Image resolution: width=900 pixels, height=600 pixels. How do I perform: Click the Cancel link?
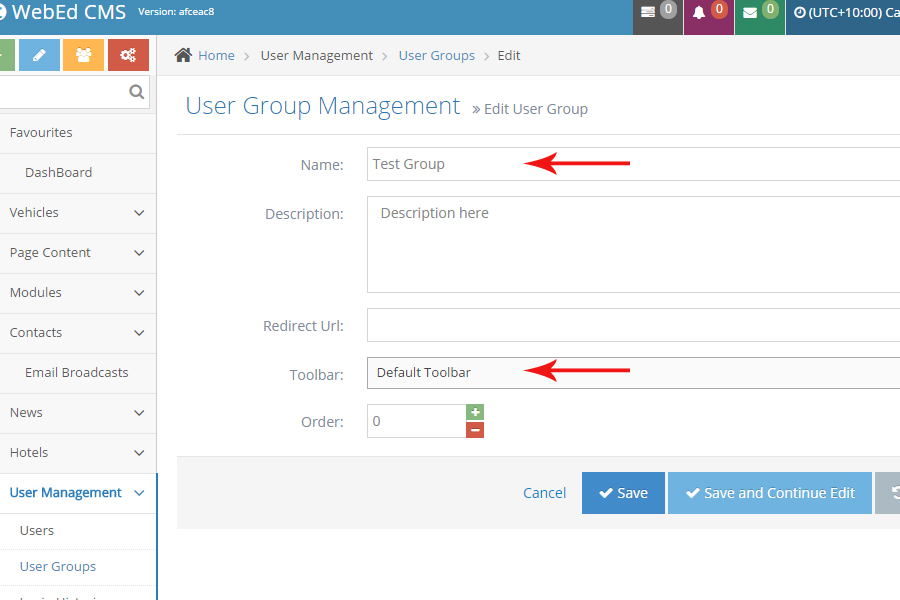(x=544, y=492)
